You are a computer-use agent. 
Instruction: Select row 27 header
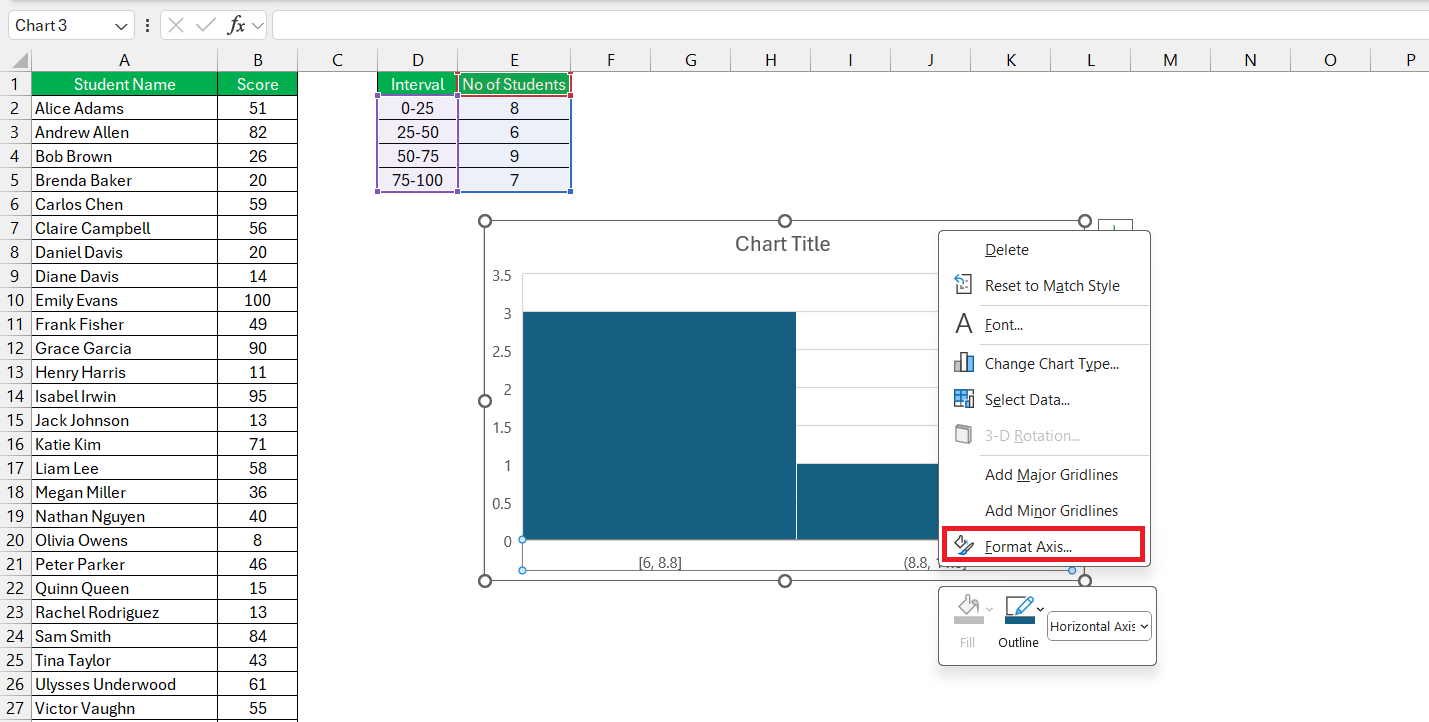(16, 708)
